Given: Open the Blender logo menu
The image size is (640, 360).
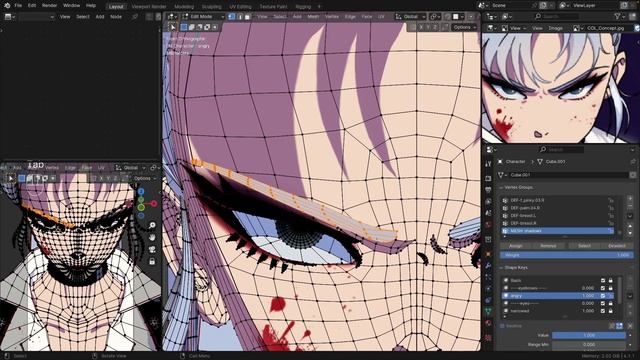Looking at the screenshot, I should [x=7, y=6].
